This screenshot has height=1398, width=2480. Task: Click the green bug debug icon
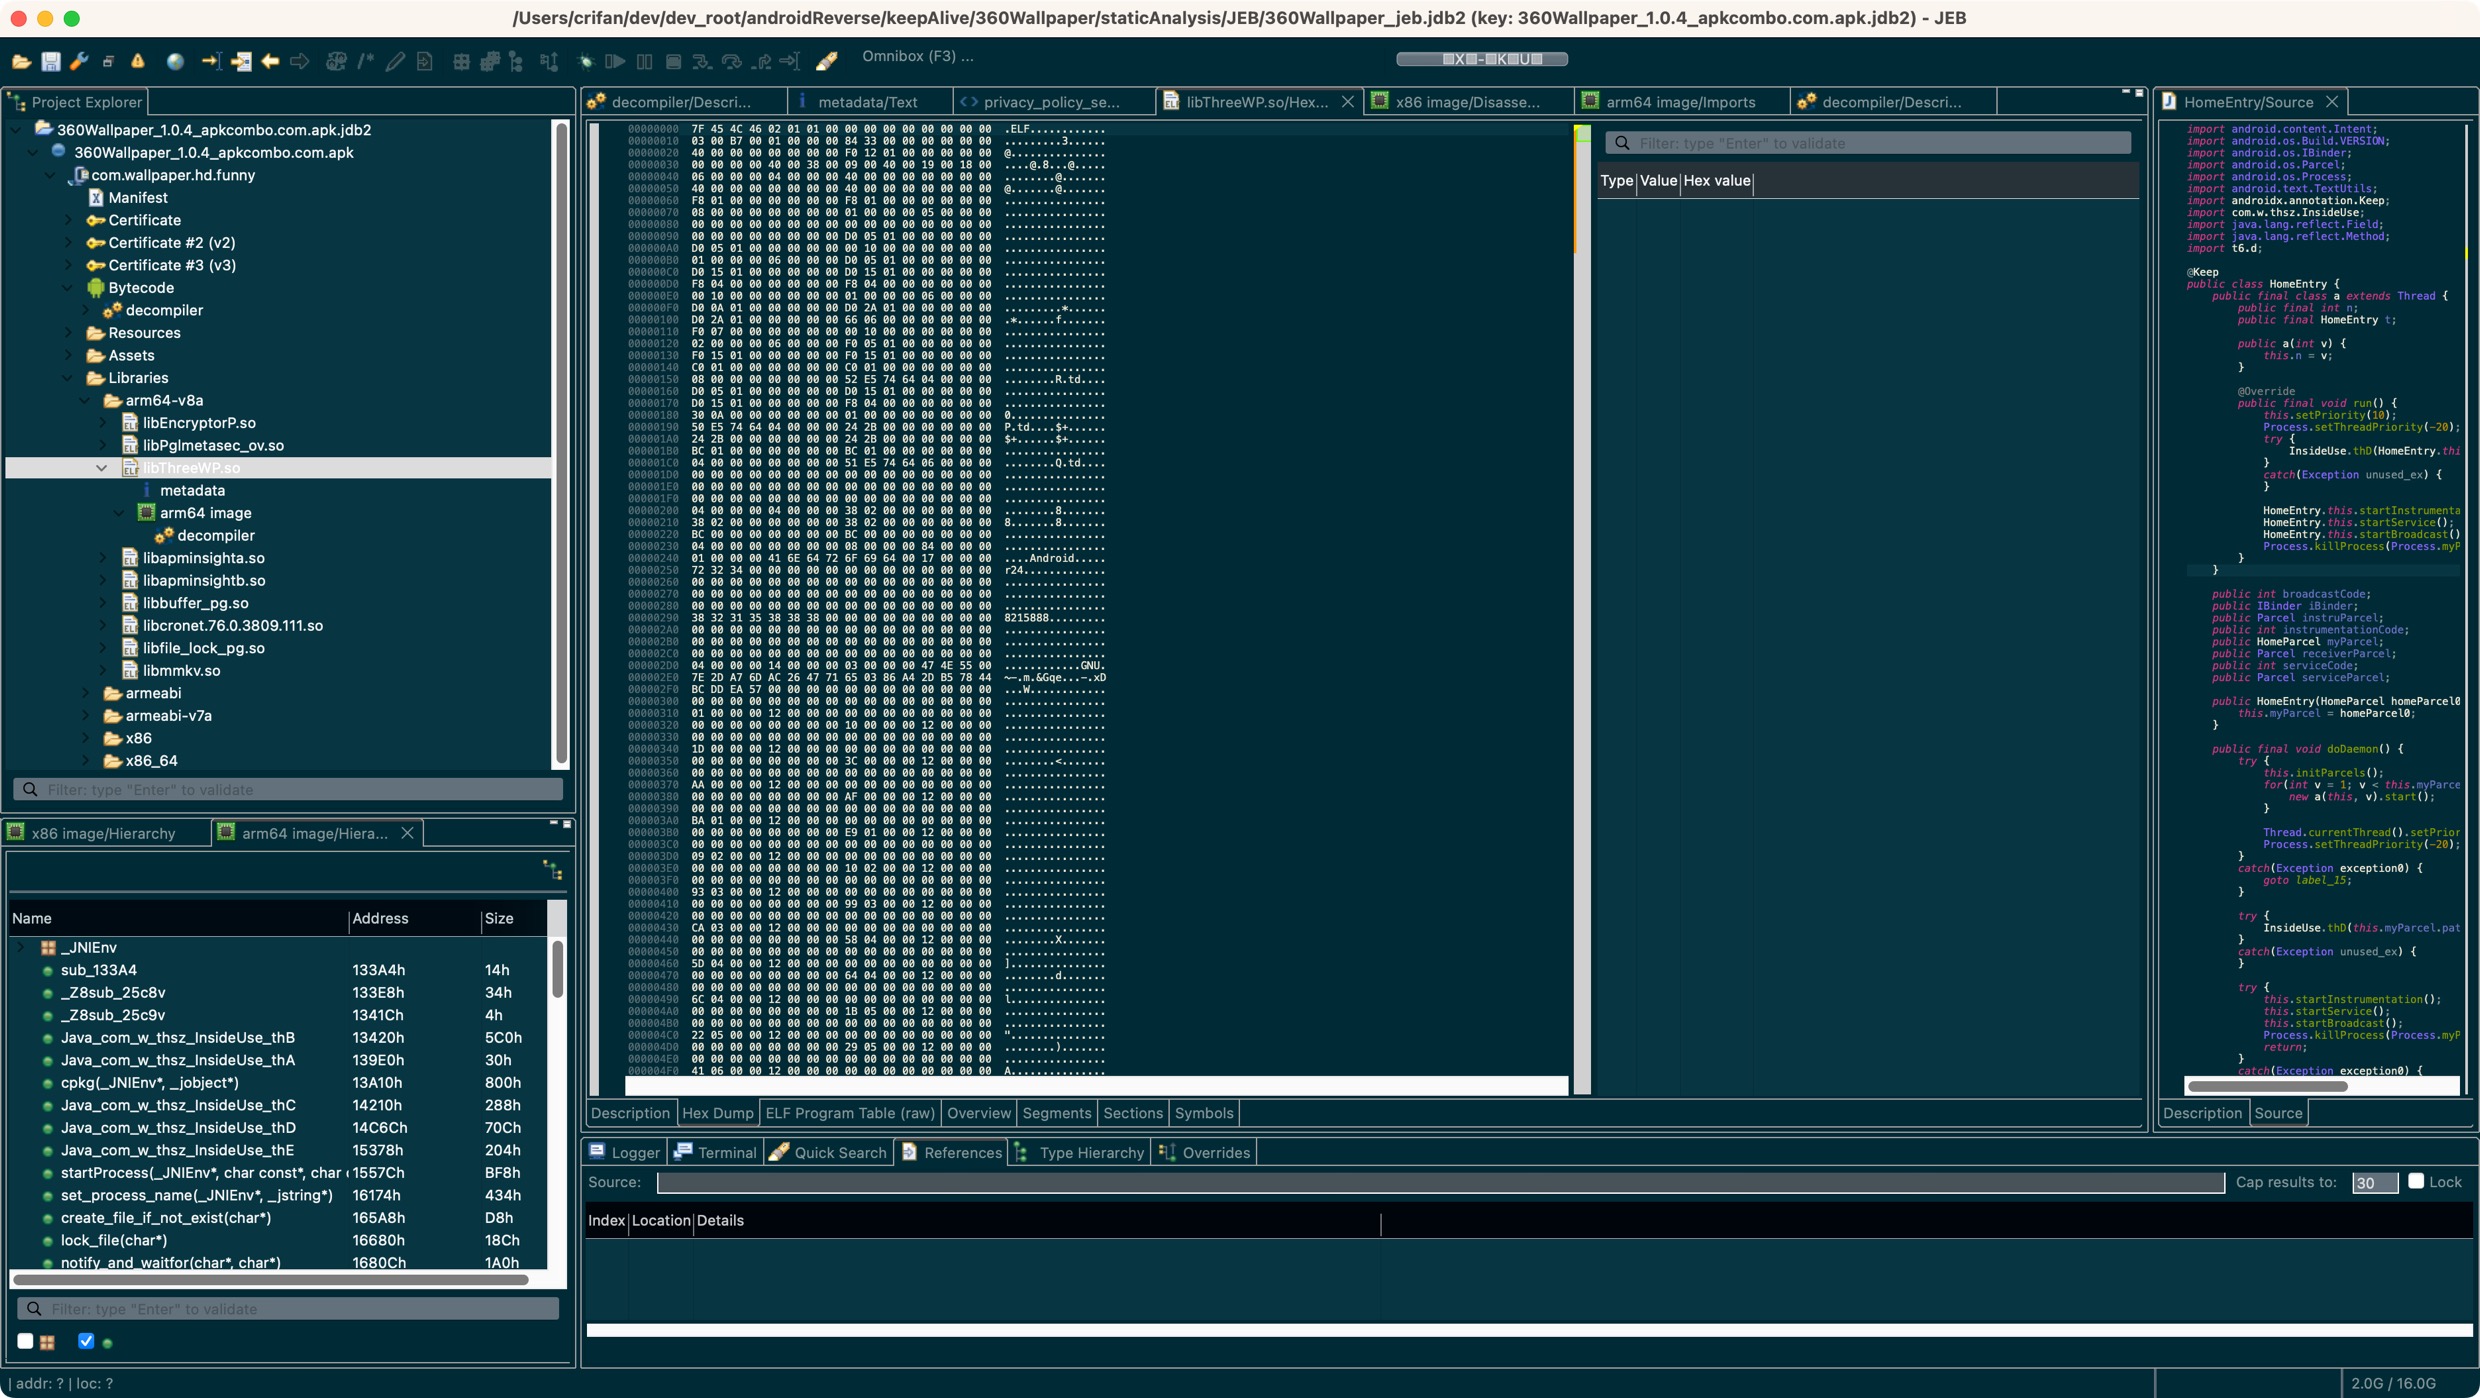pyautogui.click(x=586, y=61)
